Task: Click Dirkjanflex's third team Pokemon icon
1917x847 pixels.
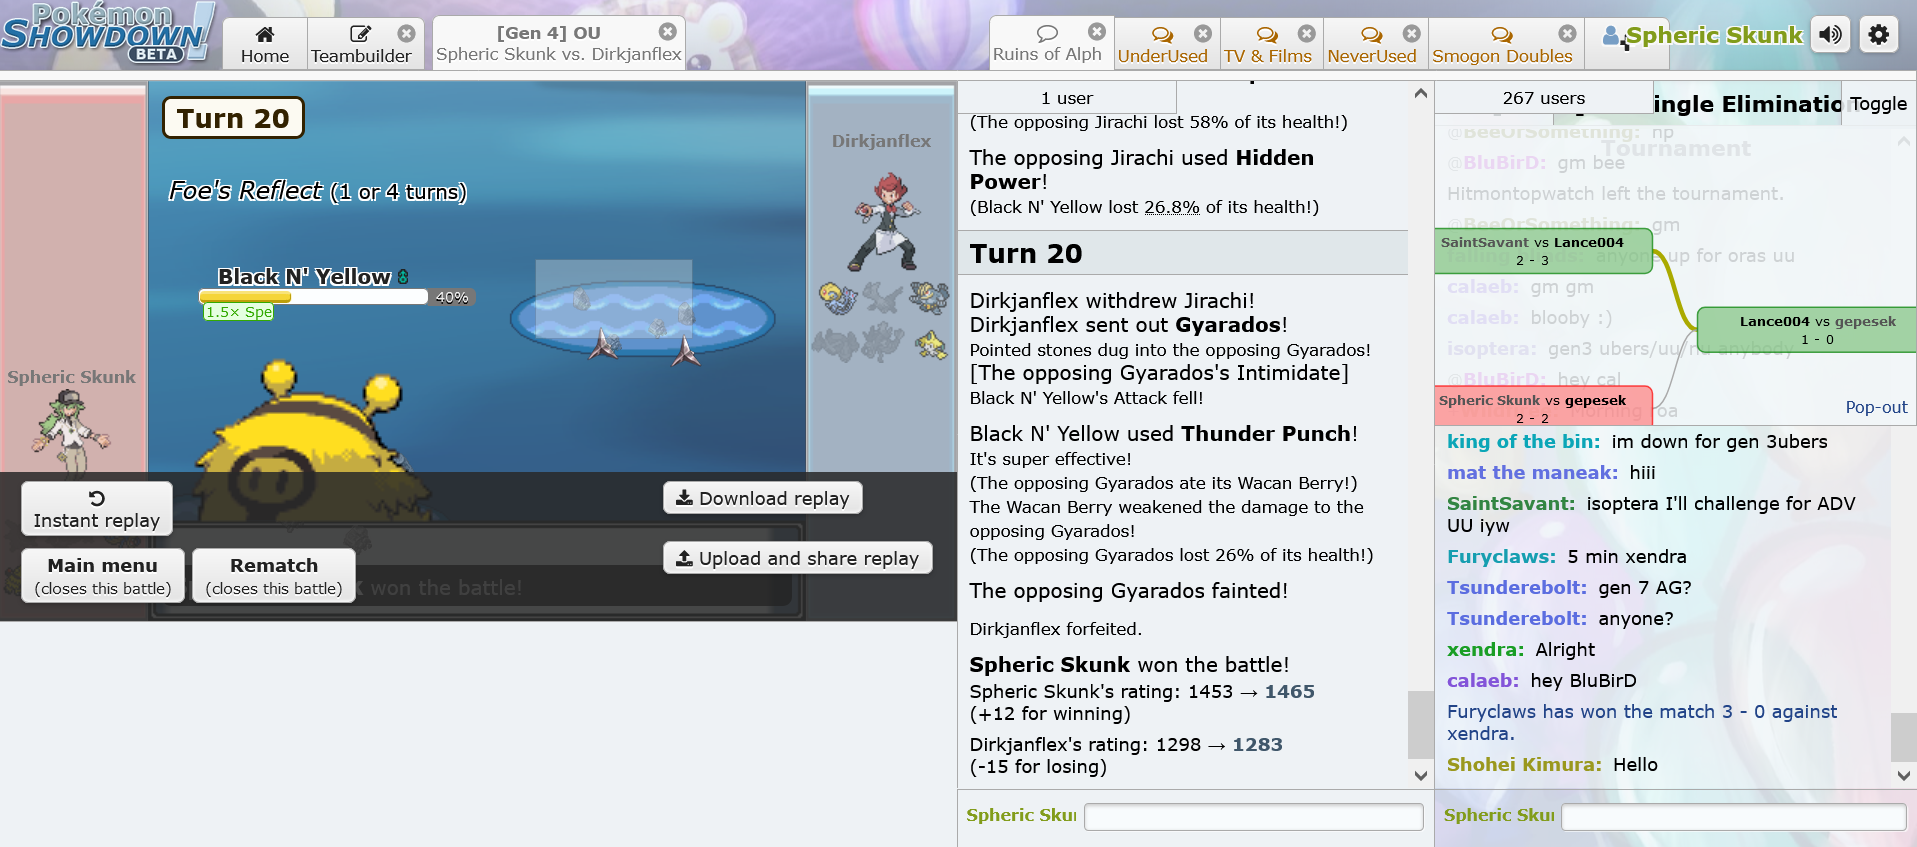Action: (929, 297)
